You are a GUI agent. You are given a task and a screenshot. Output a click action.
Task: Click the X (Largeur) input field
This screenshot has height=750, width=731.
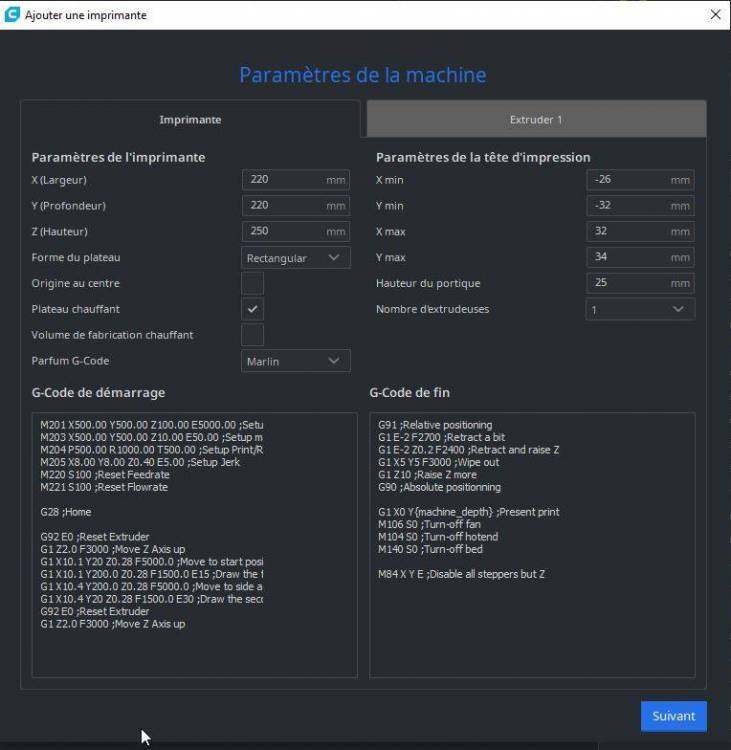click(x=296, y=180)
